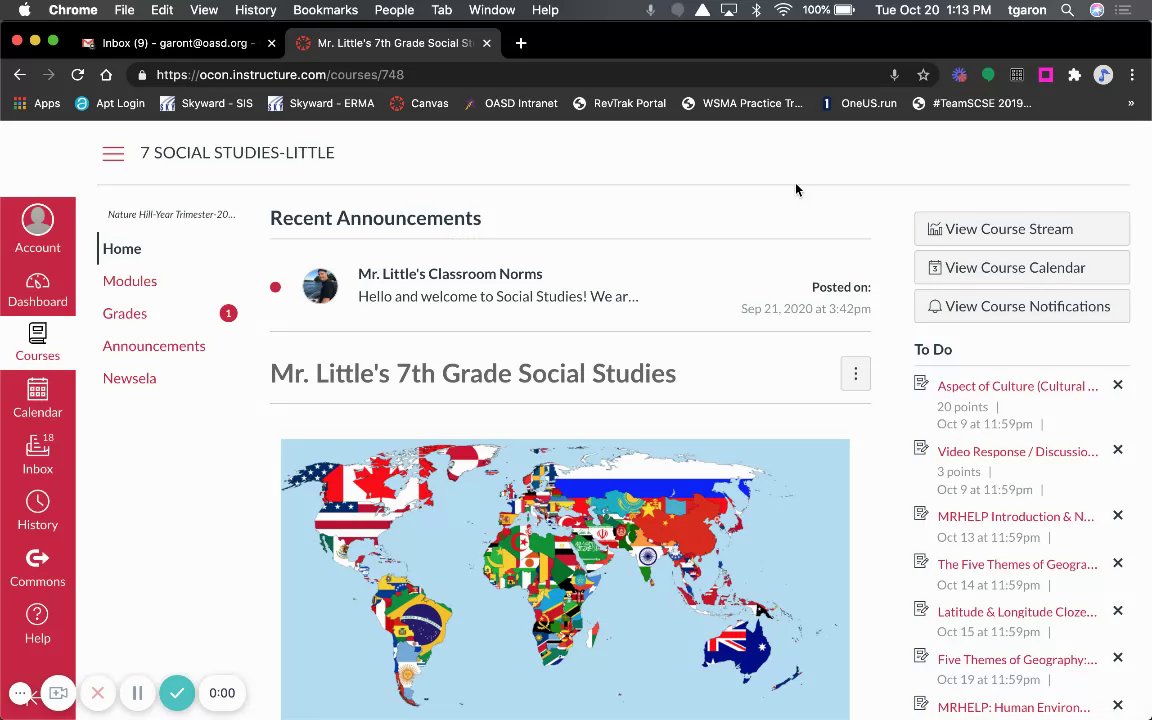The height and width of the screenshot is (720, 1152).
Task: Click the Home course navigation link
Action: point(122,249)
